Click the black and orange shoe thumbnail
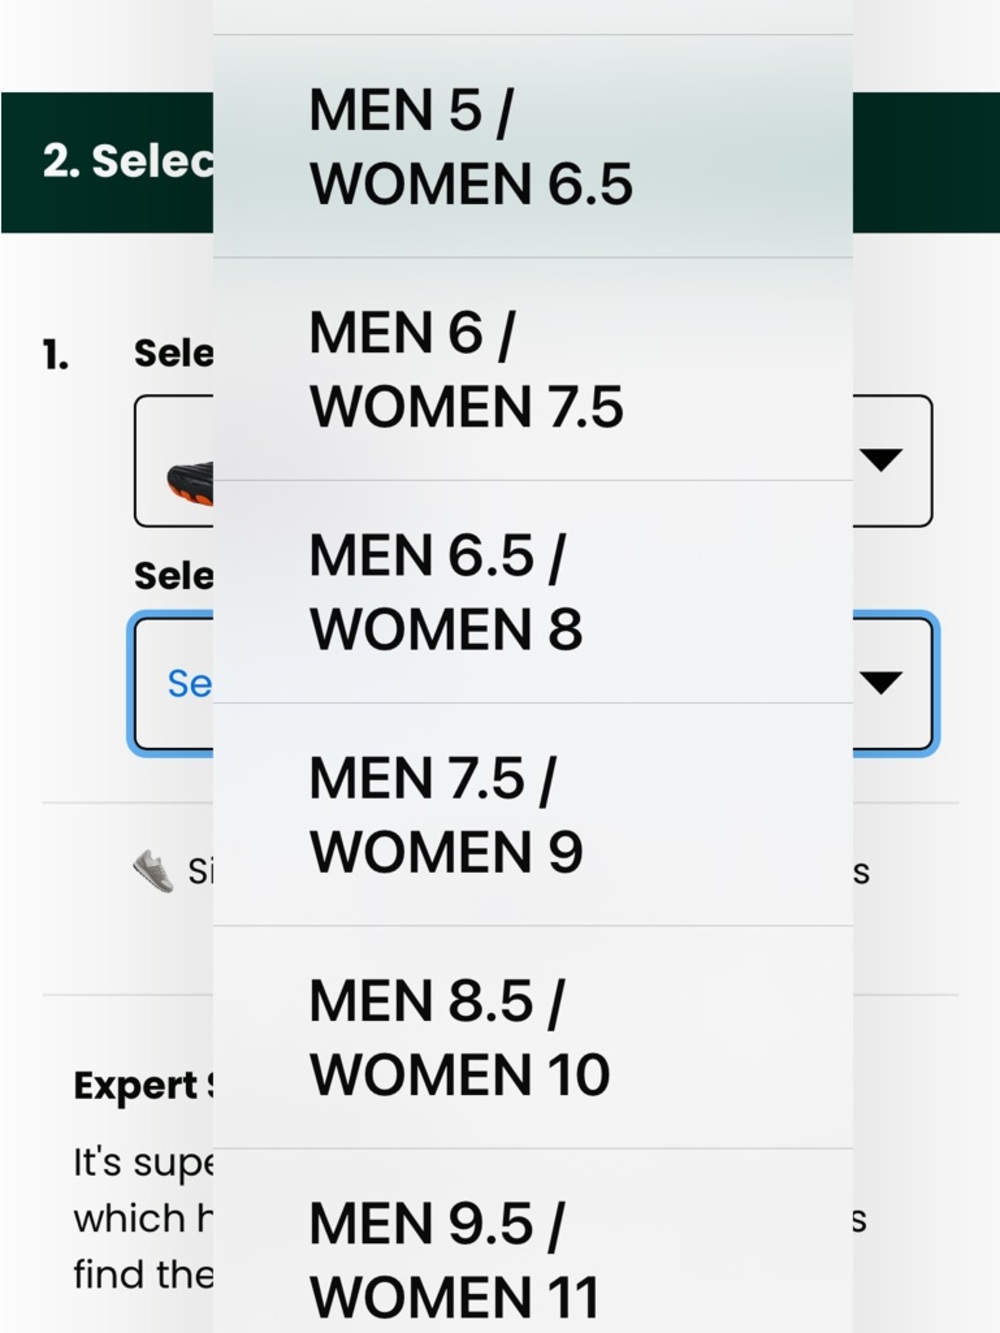Screen dimensions: 1000x1333 click(x=190, y=483)
